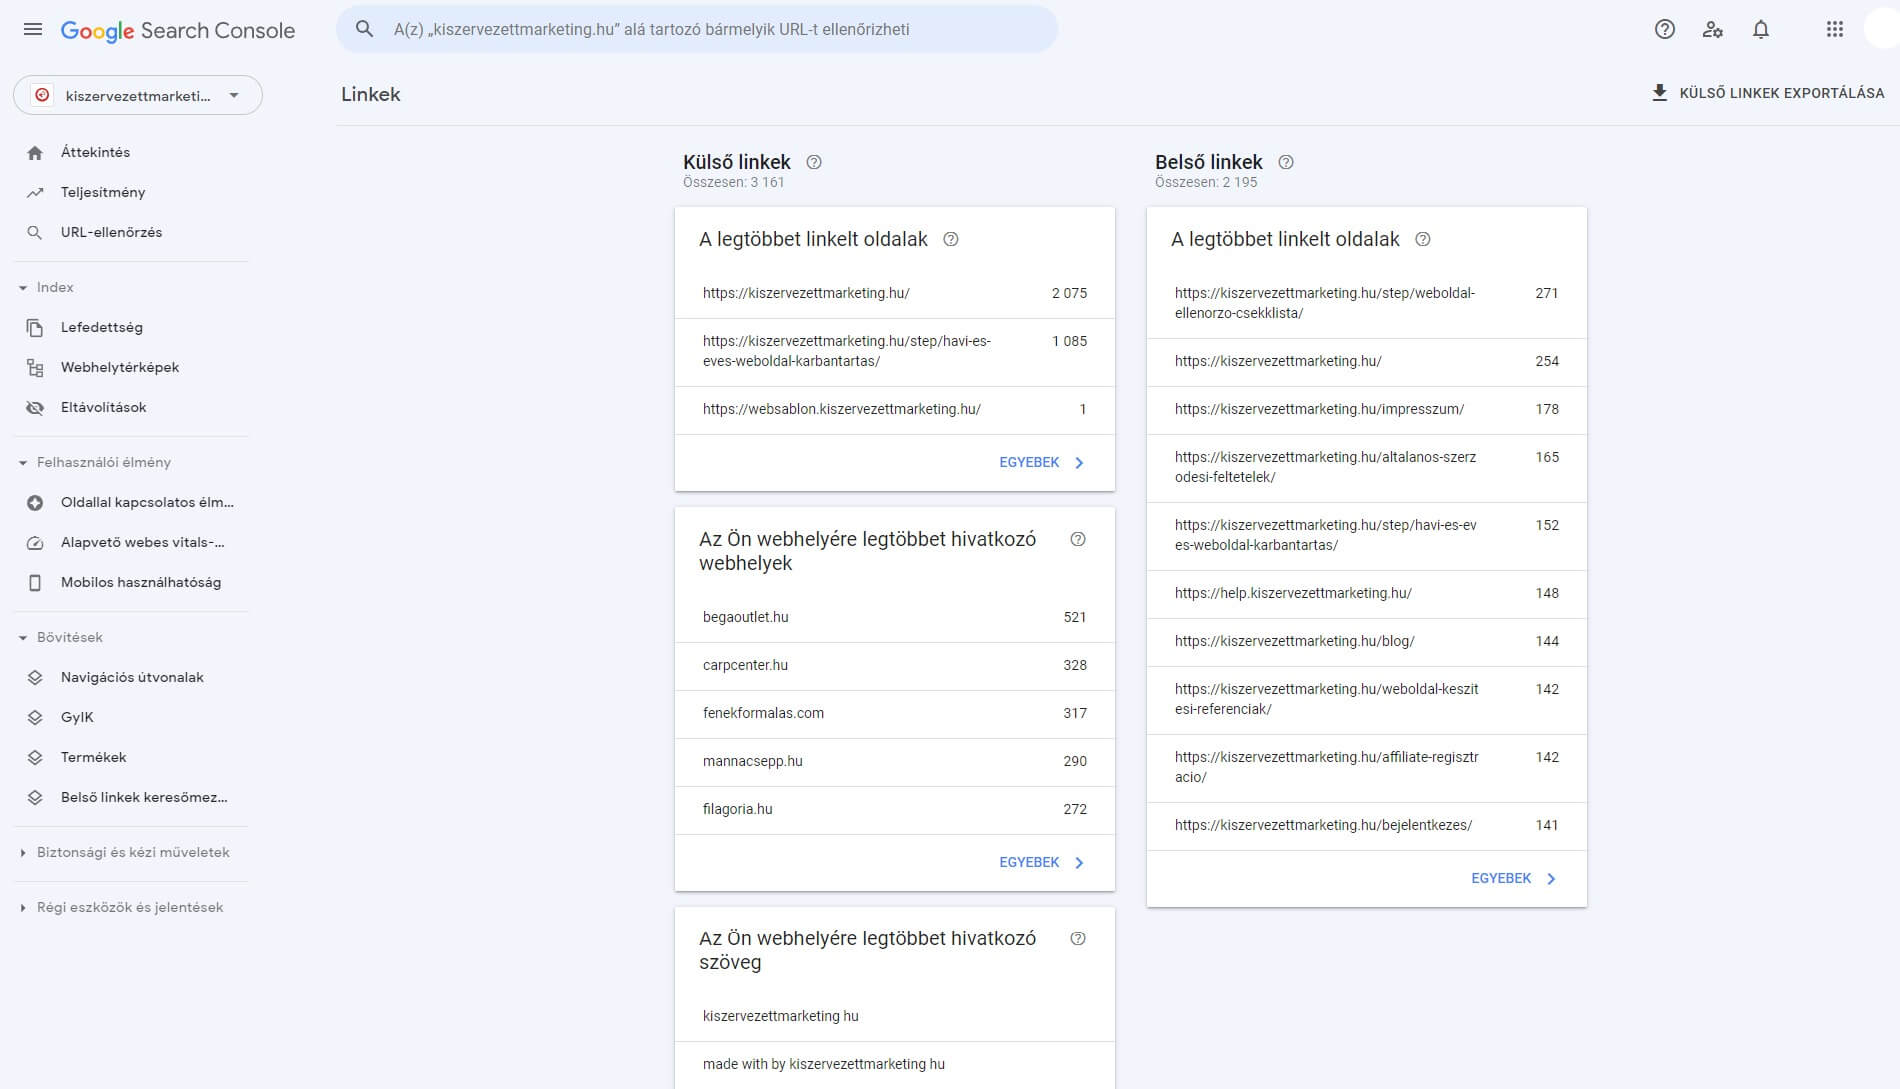
Task: Click KÜLSŐ LINKEK EXPORTÁLÁSA button
Action: 1768,93
